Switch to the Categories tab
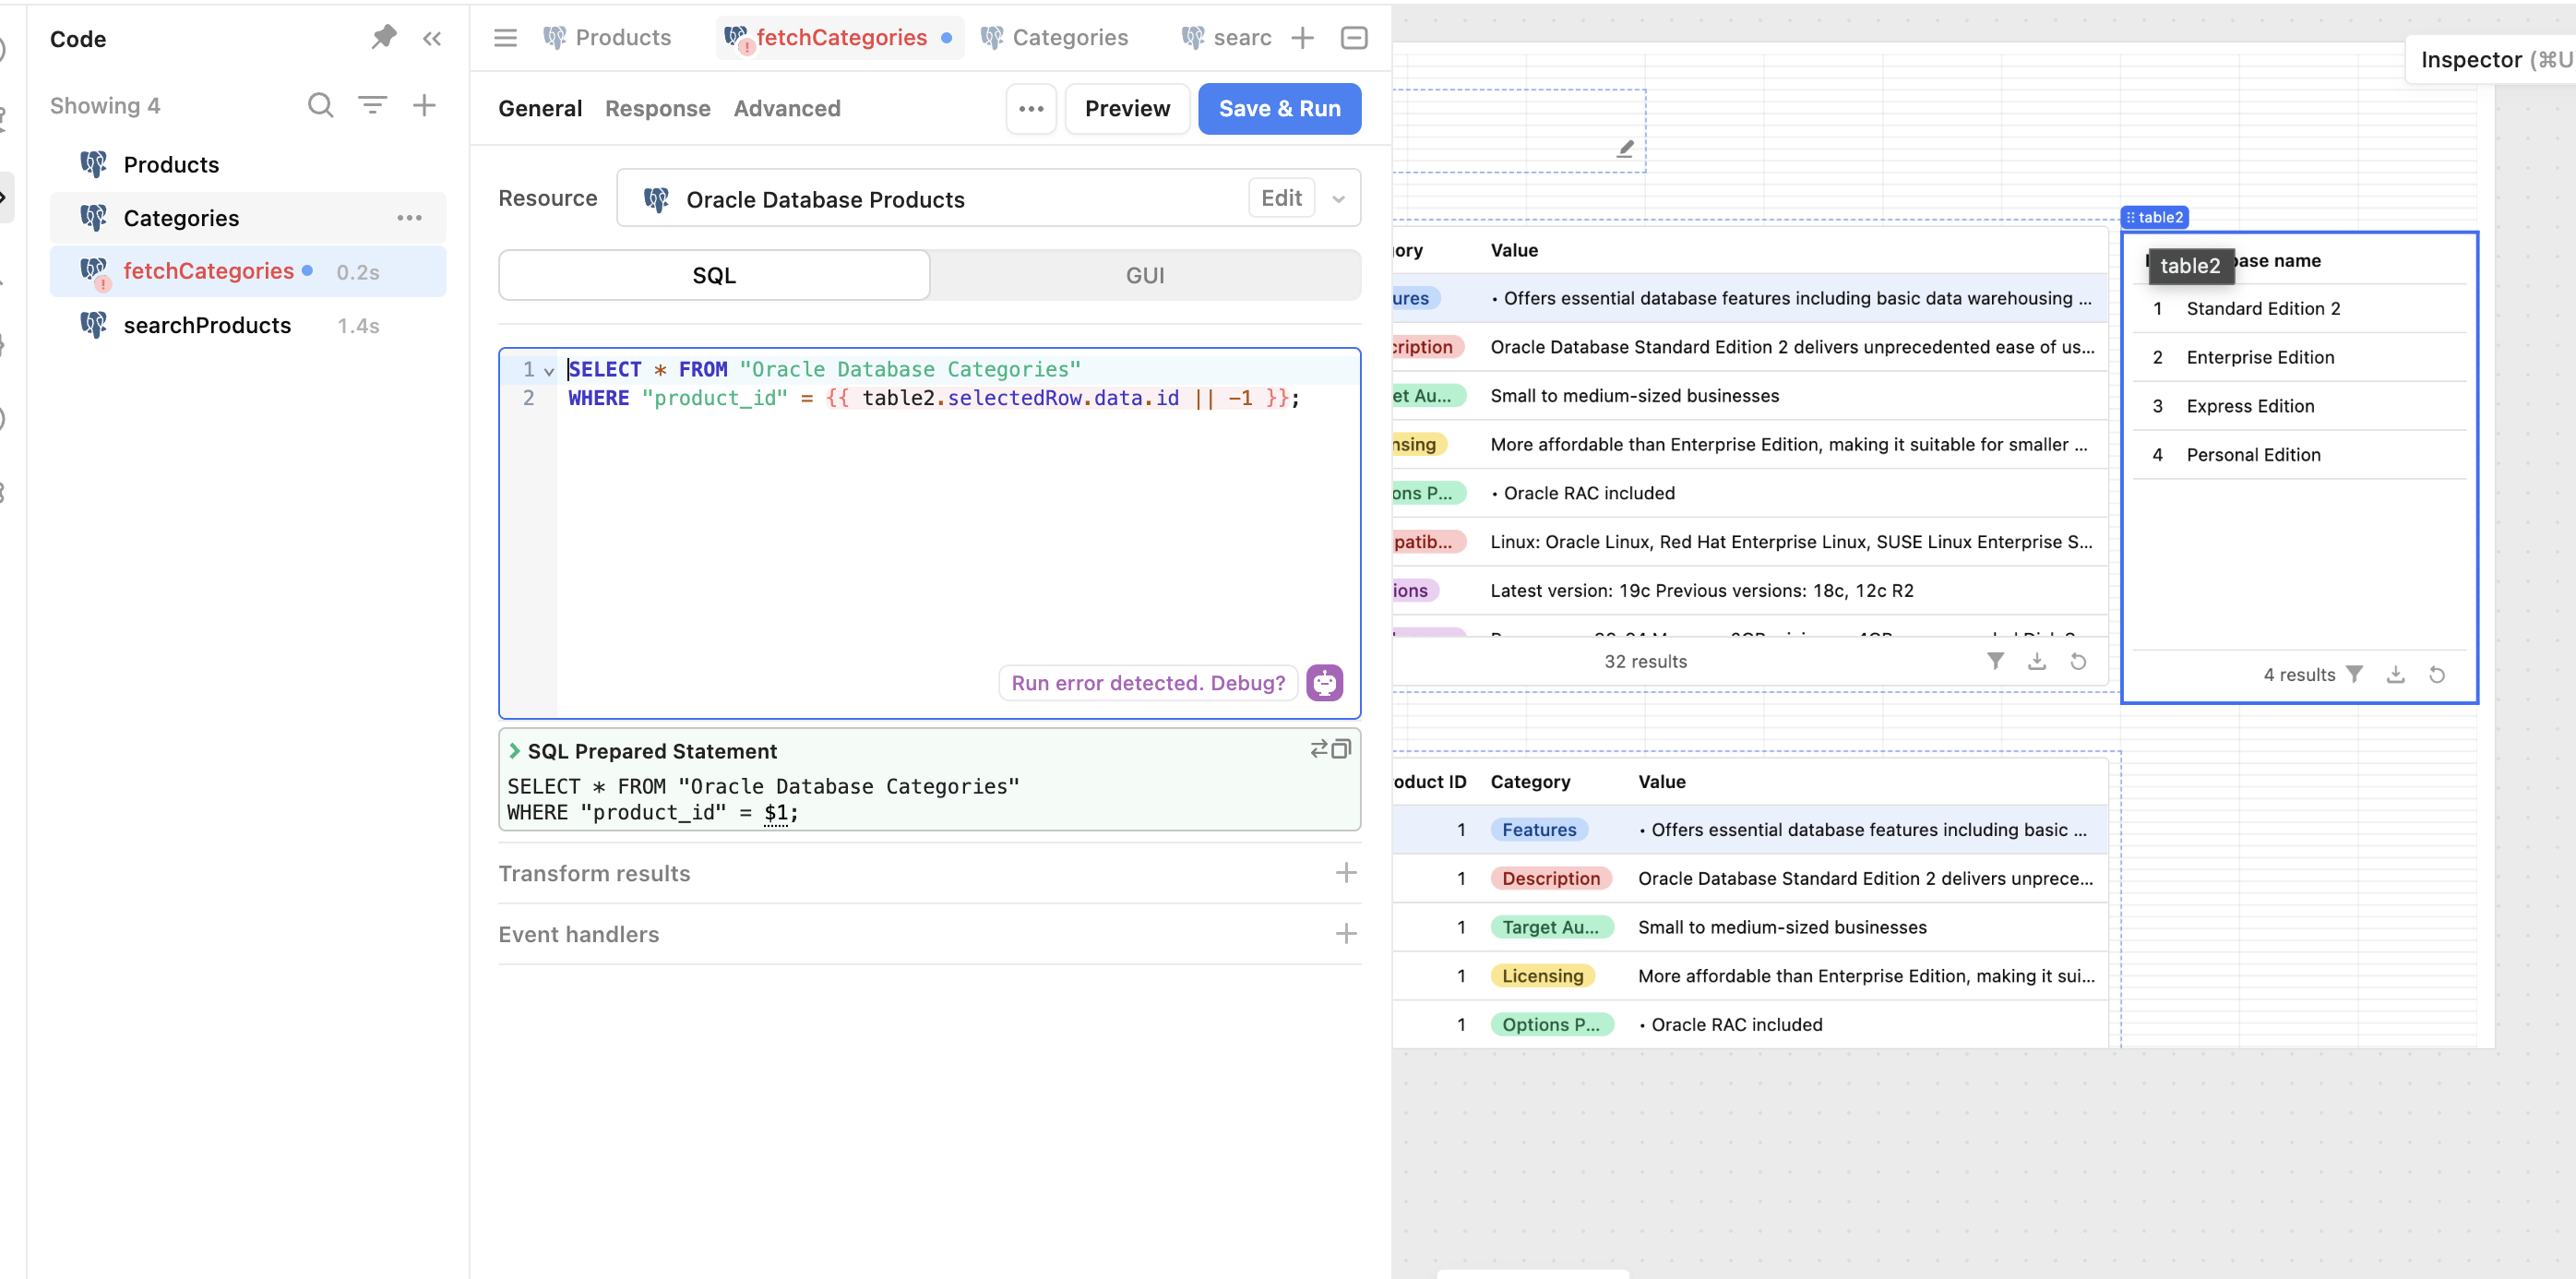 [x=1055, y=38]
